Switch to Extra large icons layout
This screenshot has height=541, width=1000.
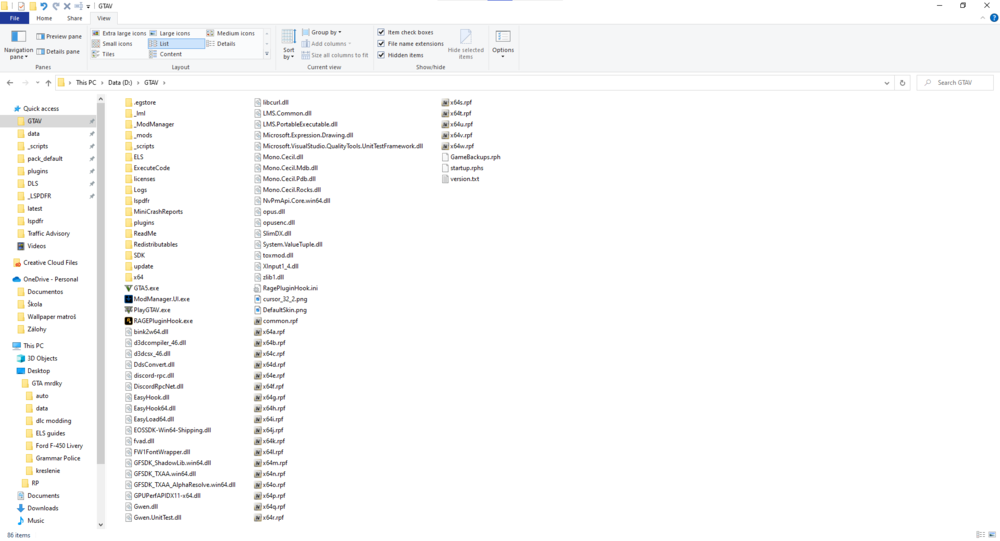pos(119,33)
